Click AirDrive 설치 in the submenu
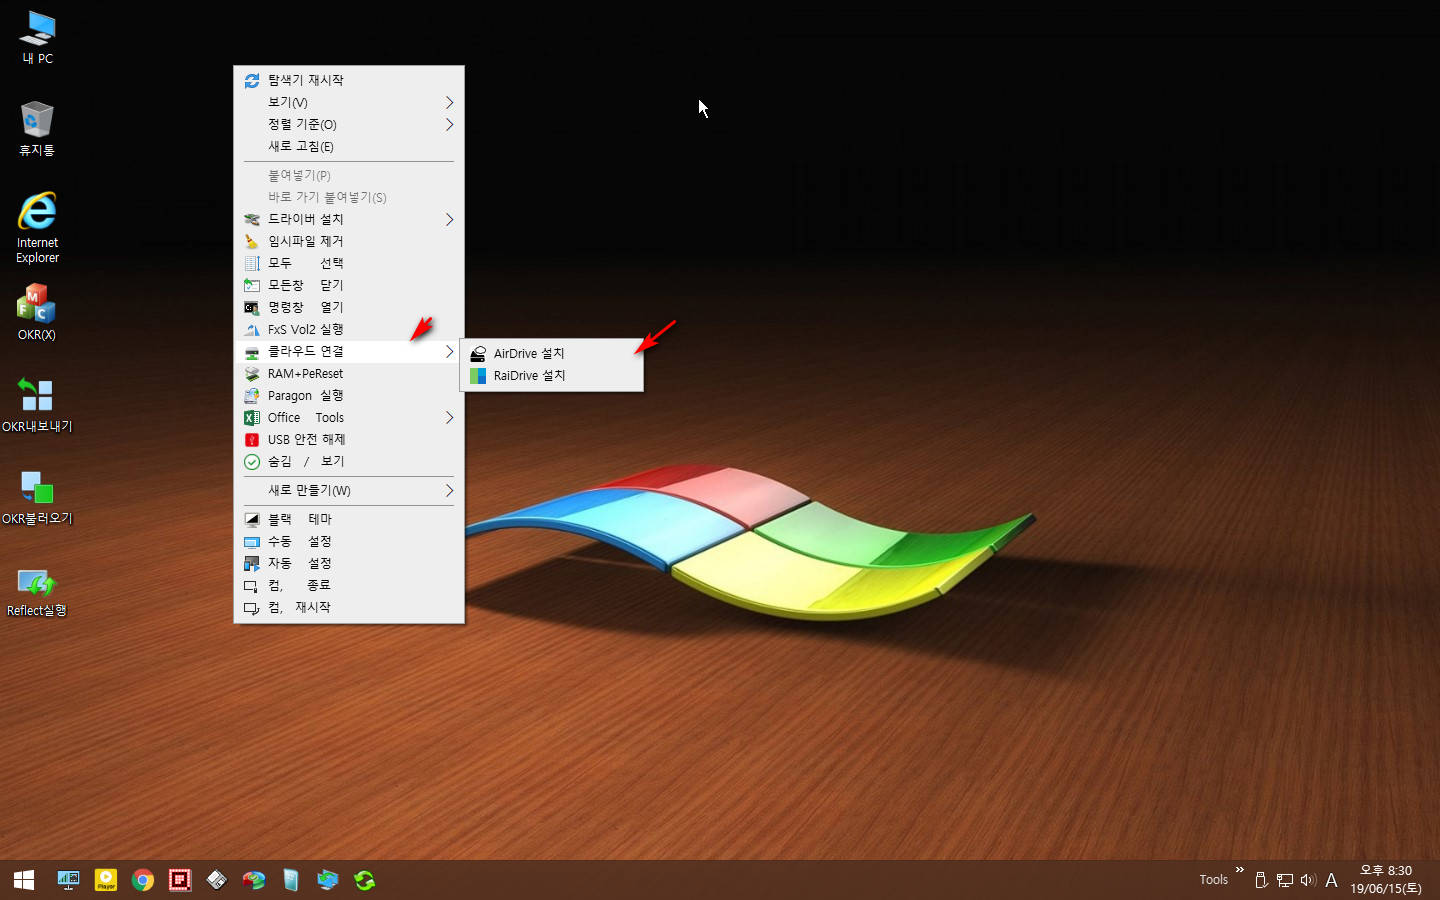 552,353
